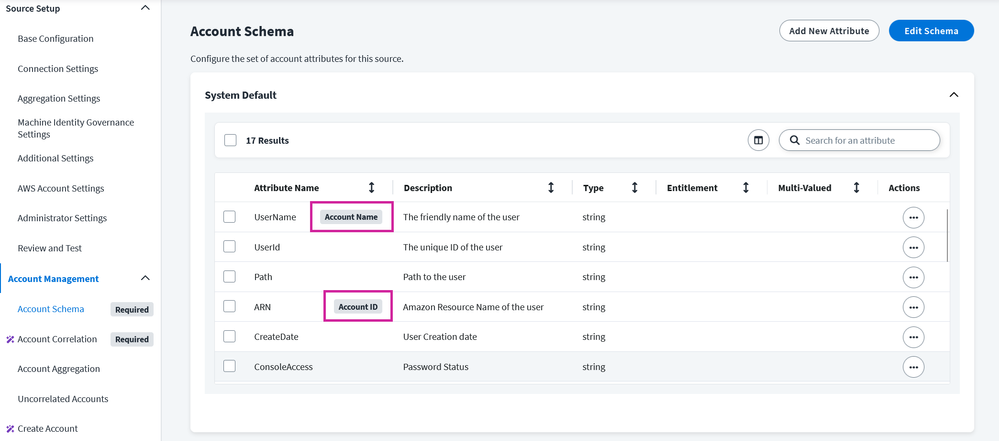Sort by Multi-Valued column arrows
This screenshot has width=999, height=441.
(x=856, y=188)
